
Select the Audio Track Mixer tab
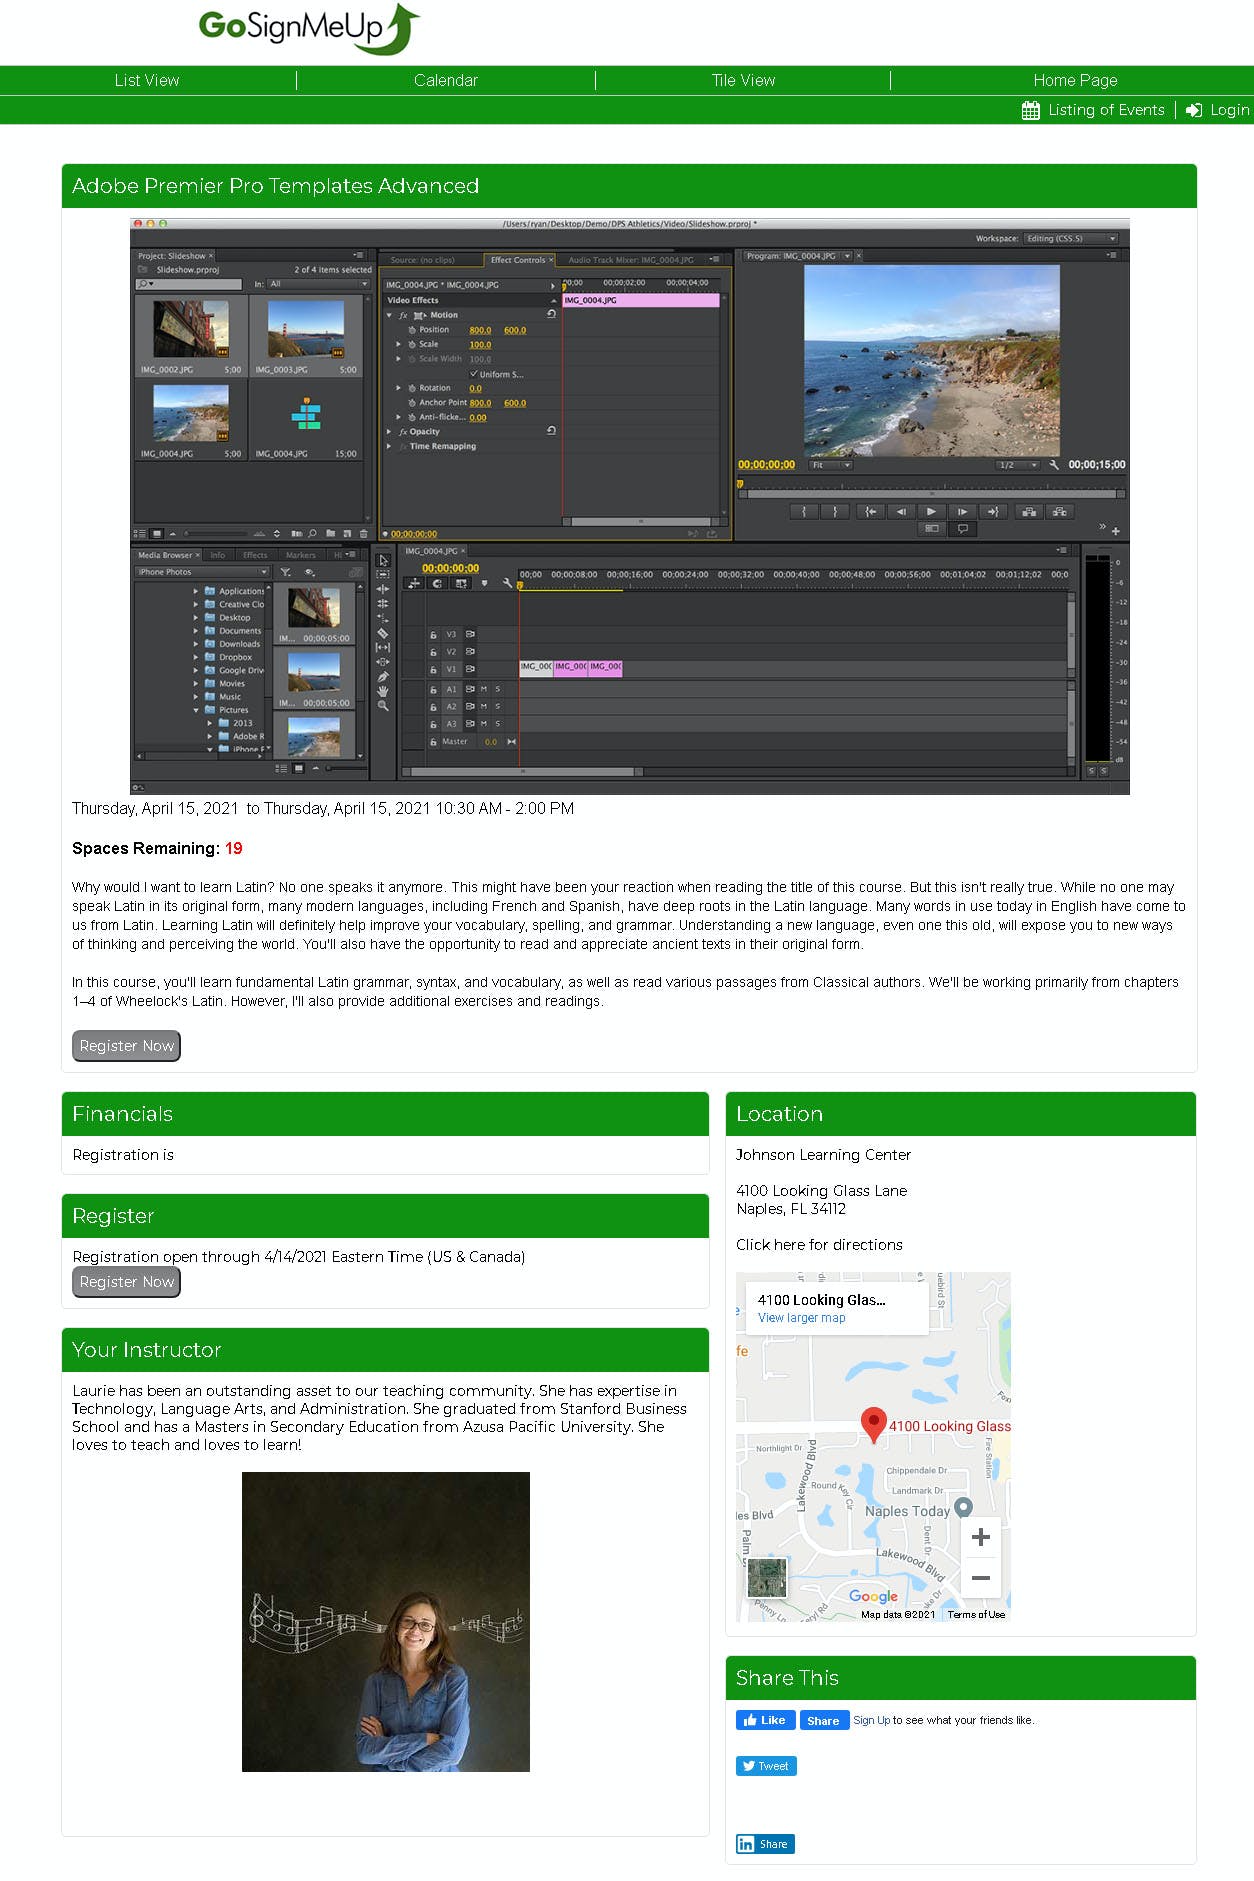pos(631,260)
